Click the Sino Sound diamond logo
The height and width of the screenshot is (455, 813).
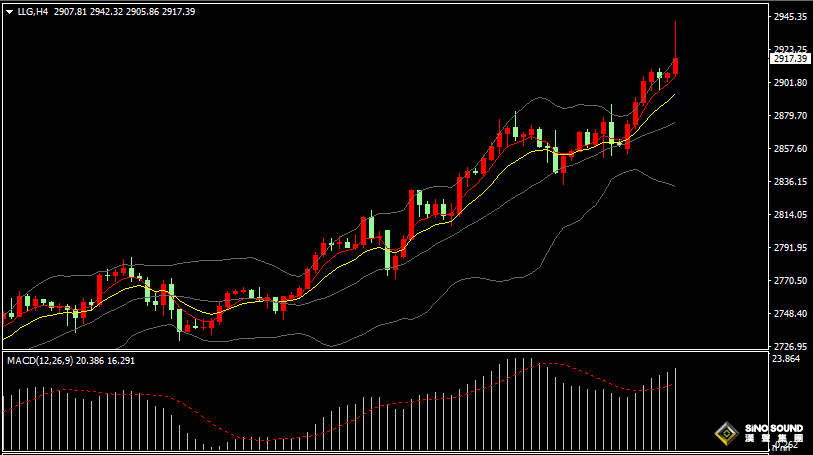[725, 433]
